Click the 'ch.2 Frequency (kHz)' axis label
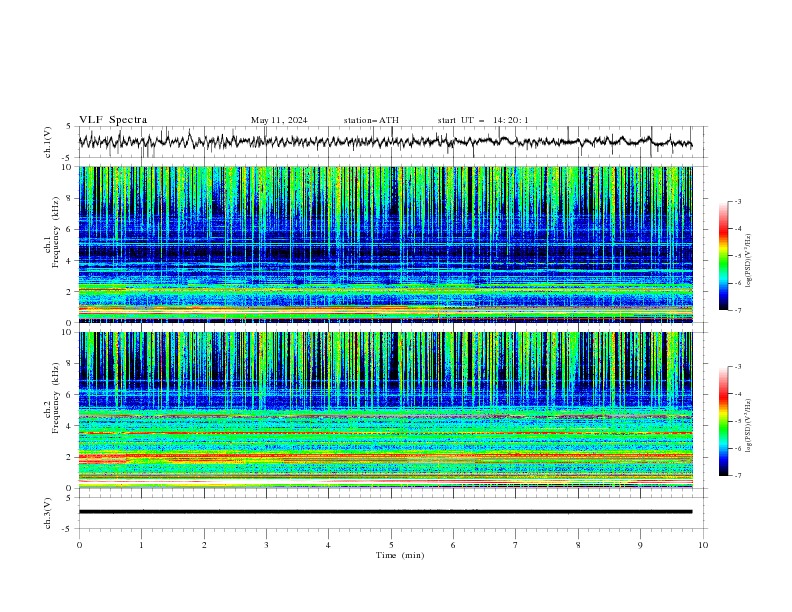Image resolution: width=792 pixels, height=612 pixels. point(51,398)
